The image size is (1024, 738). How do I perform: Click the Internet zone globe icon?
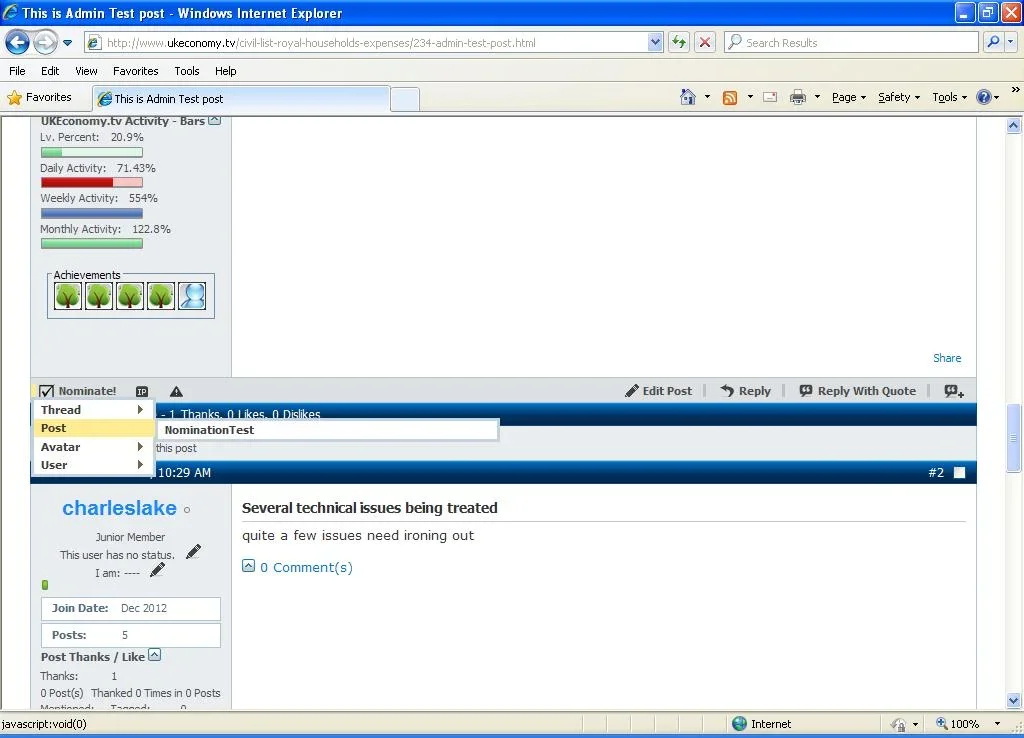(739, 724)
